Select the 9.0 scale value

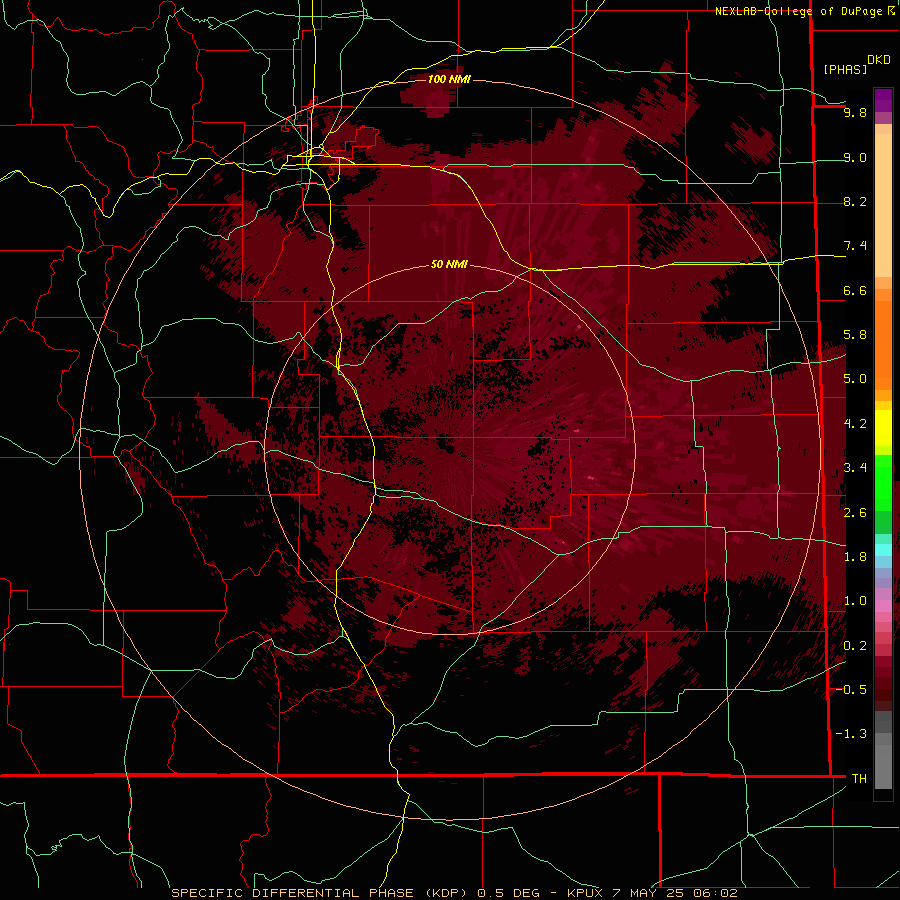pyautogui.click(x=855, y=157)
